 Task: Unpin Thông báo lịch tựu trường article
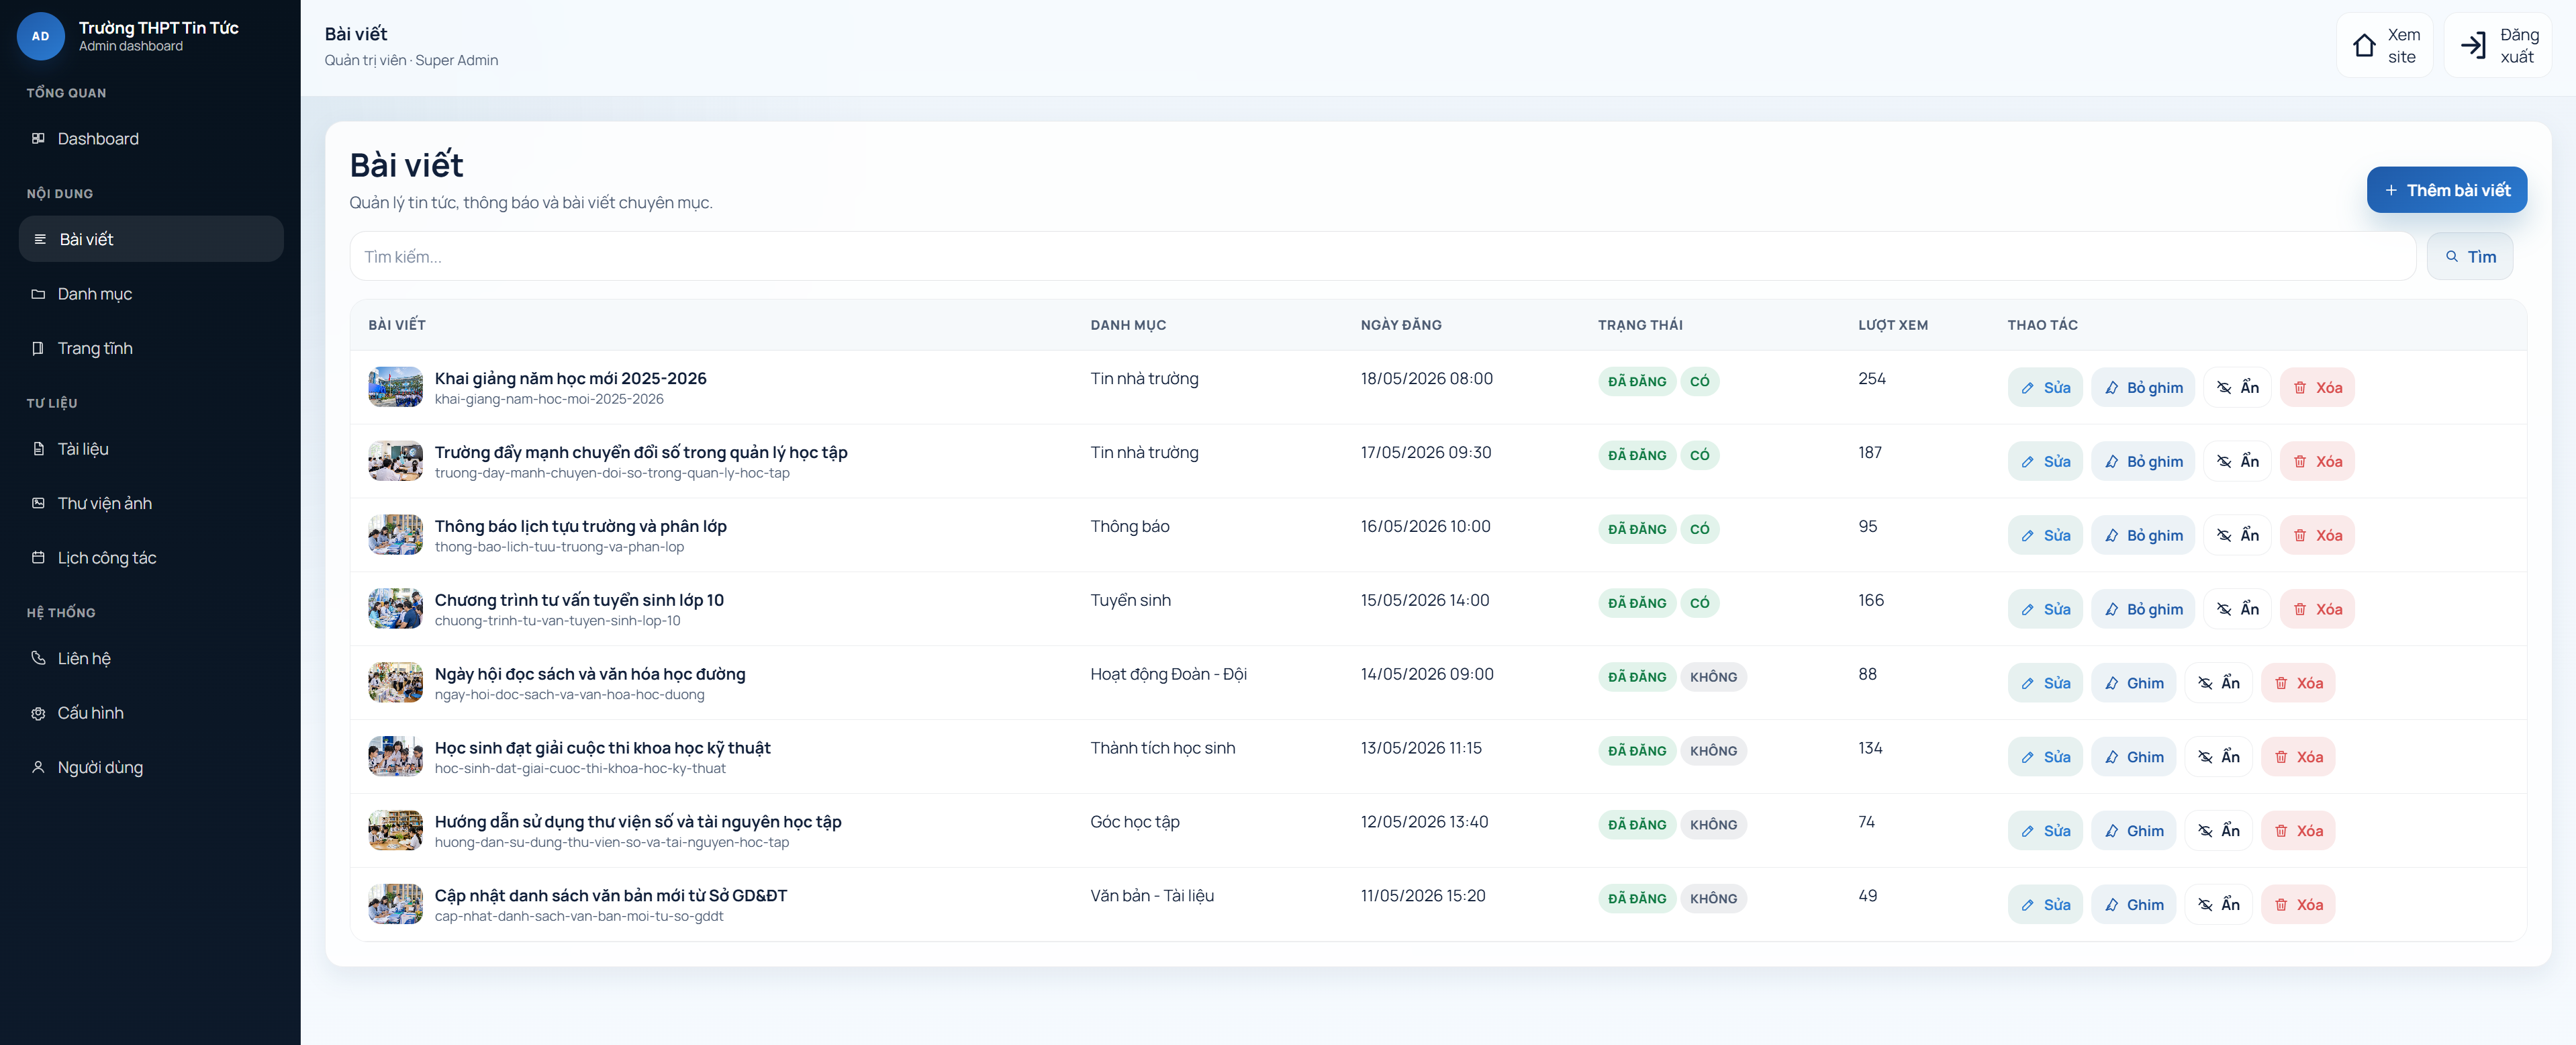pos(2143,536)
